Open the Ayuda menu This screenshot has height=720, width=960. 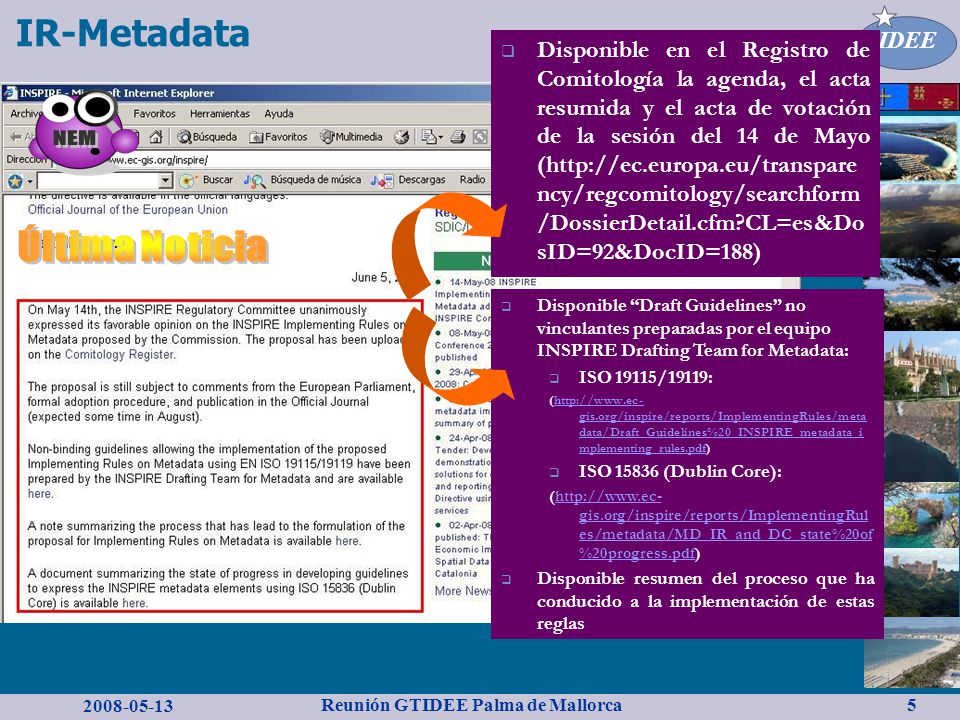click(x=279, y=114)
